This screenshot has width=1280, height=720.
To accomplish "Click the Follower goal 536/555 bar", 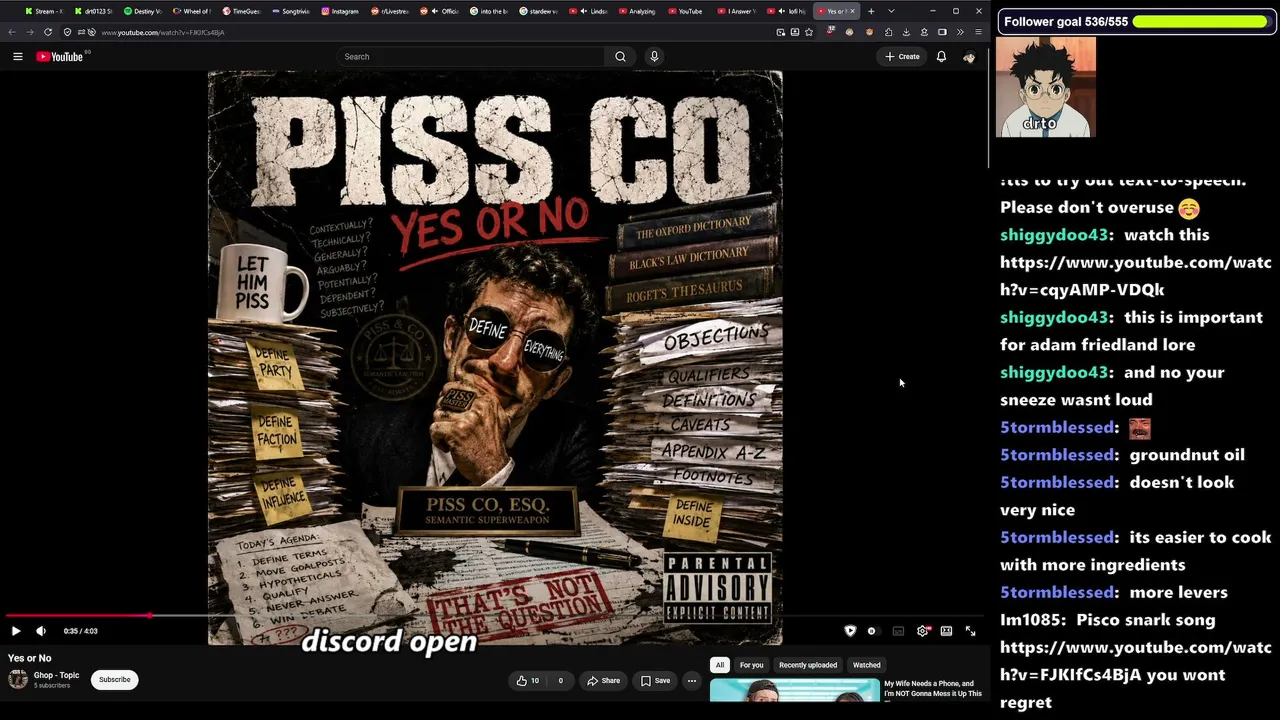I will coord(1136,21).
